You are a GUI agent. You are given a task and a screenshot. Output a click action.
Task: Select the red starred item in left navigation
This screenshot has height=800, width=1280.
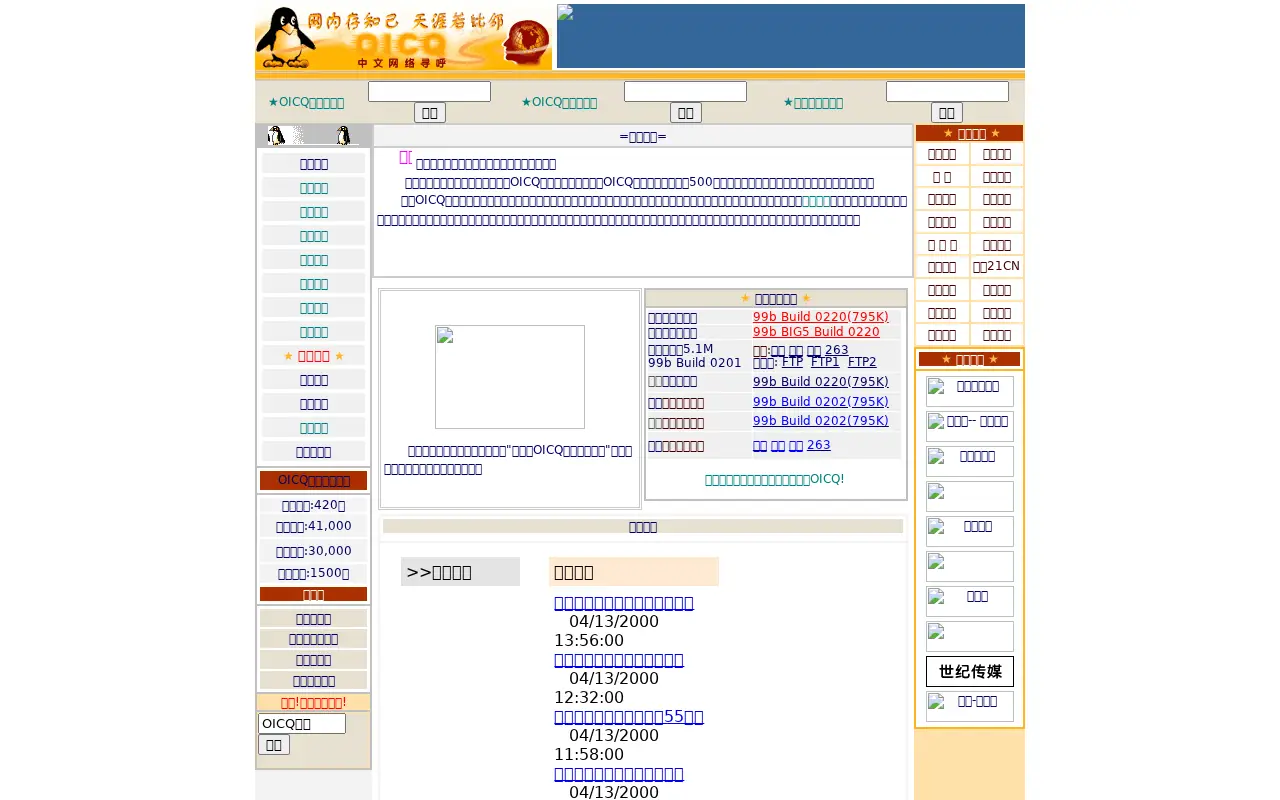314,356
